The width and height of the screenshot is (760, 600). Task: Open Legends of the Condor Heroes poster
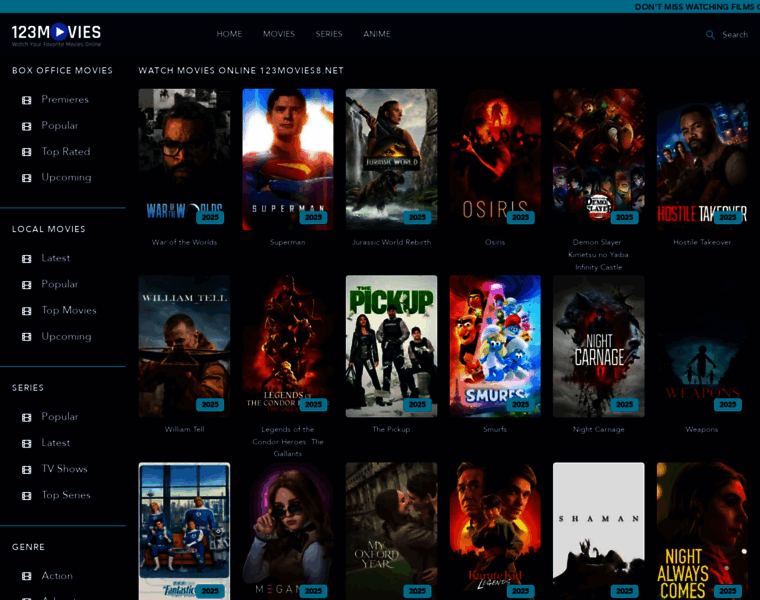288,346
